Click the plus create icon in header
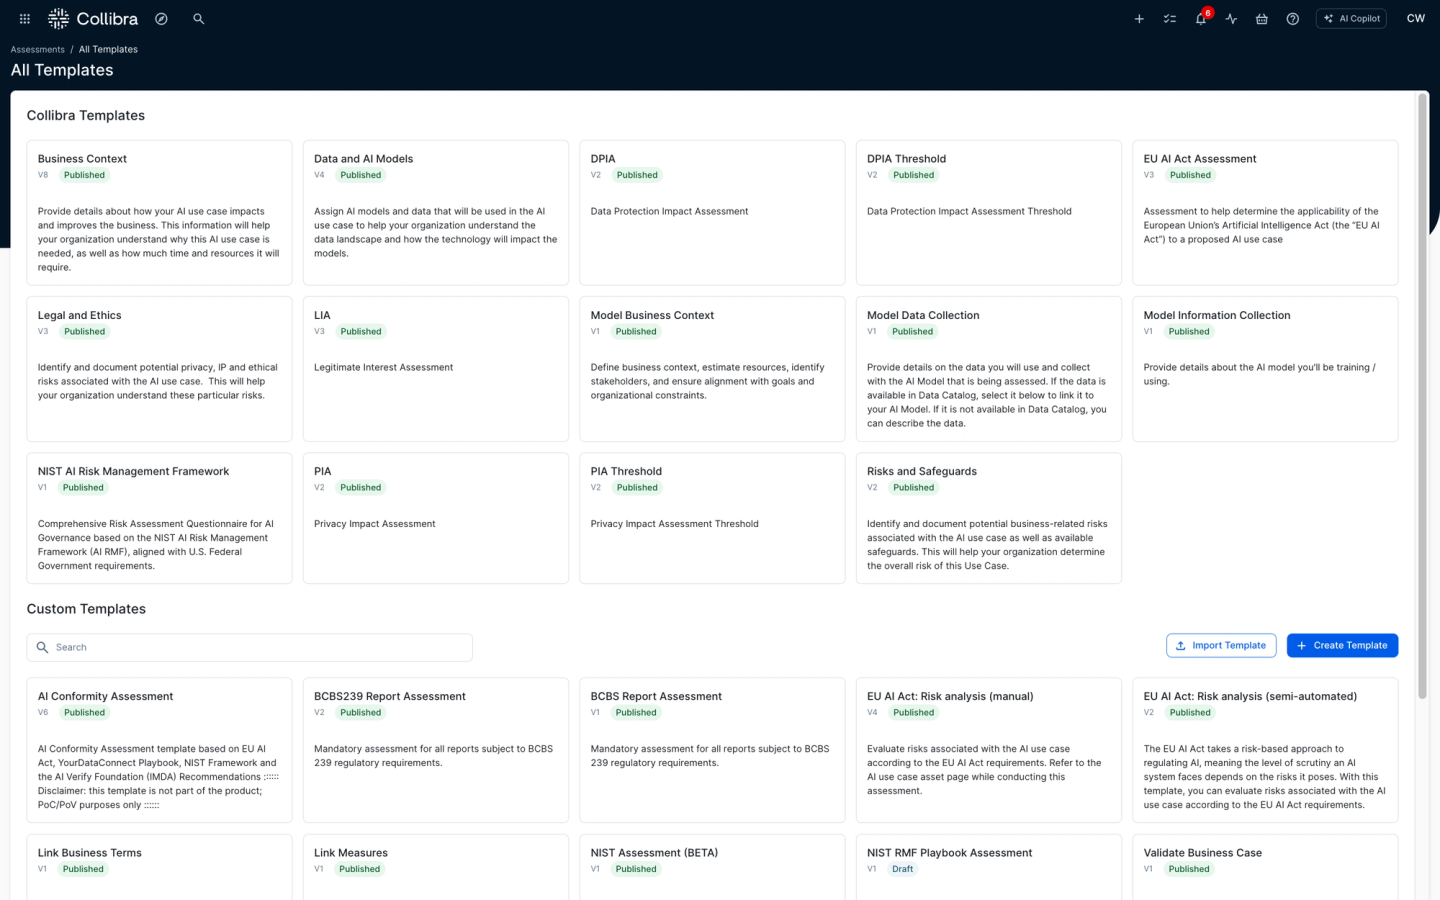This screenshot has width=1440, height=900. point(1139,19)
